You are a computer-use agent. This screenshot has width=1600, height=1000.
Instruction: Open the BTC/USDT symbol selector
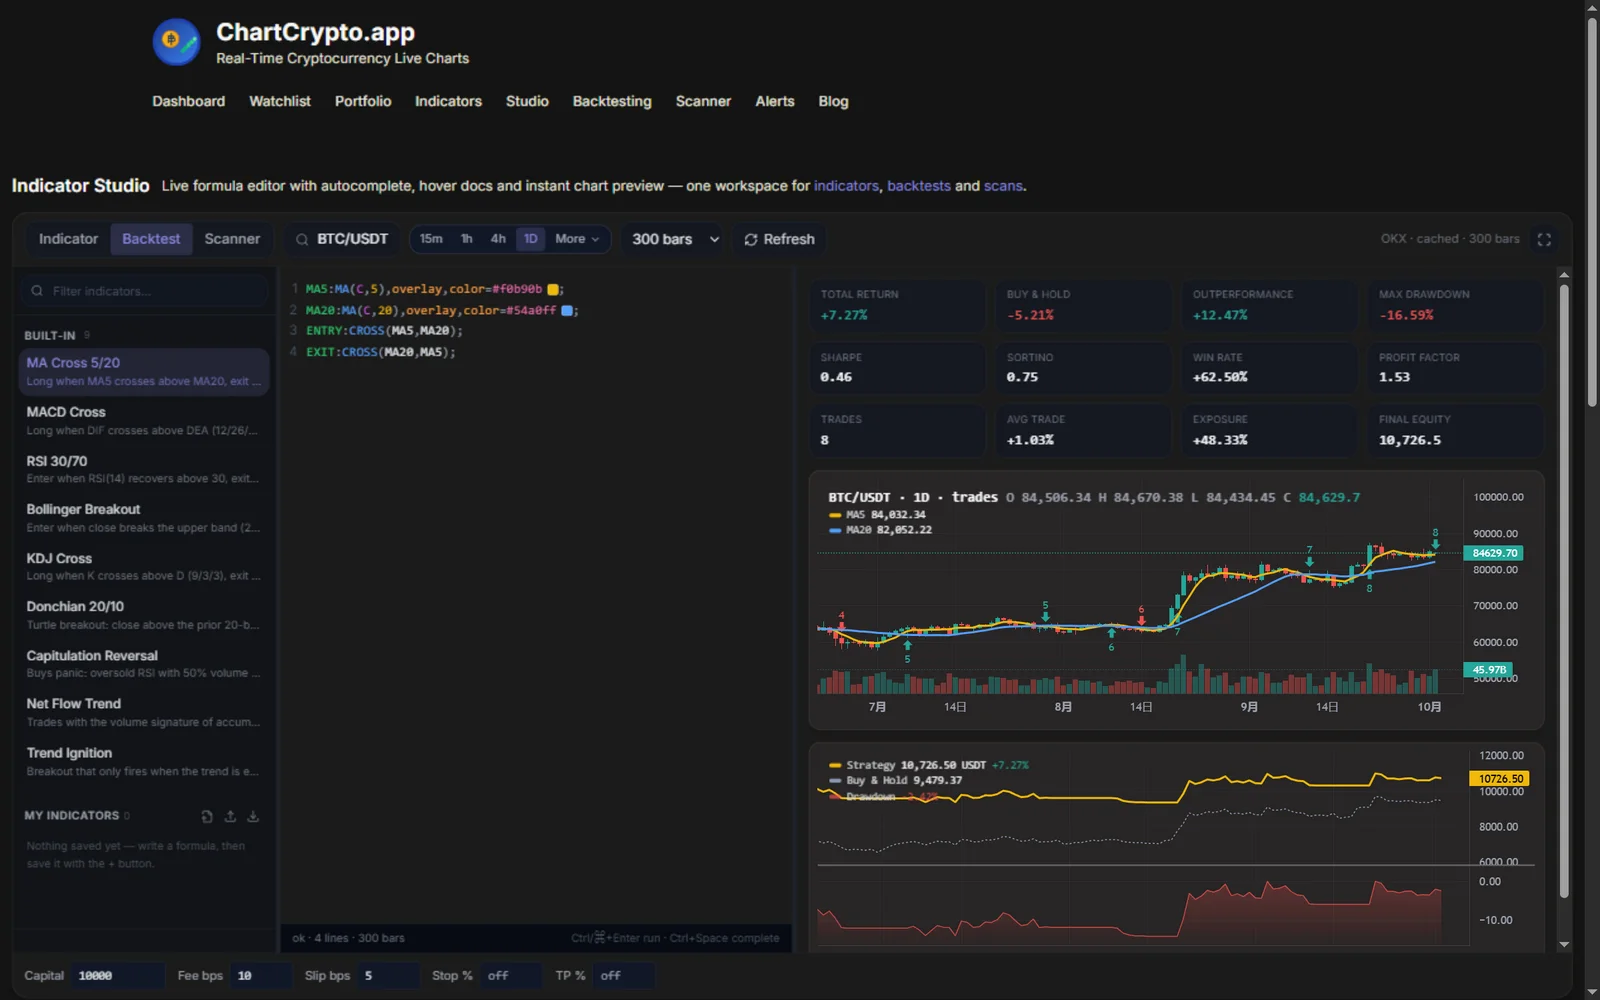[342, 239]
